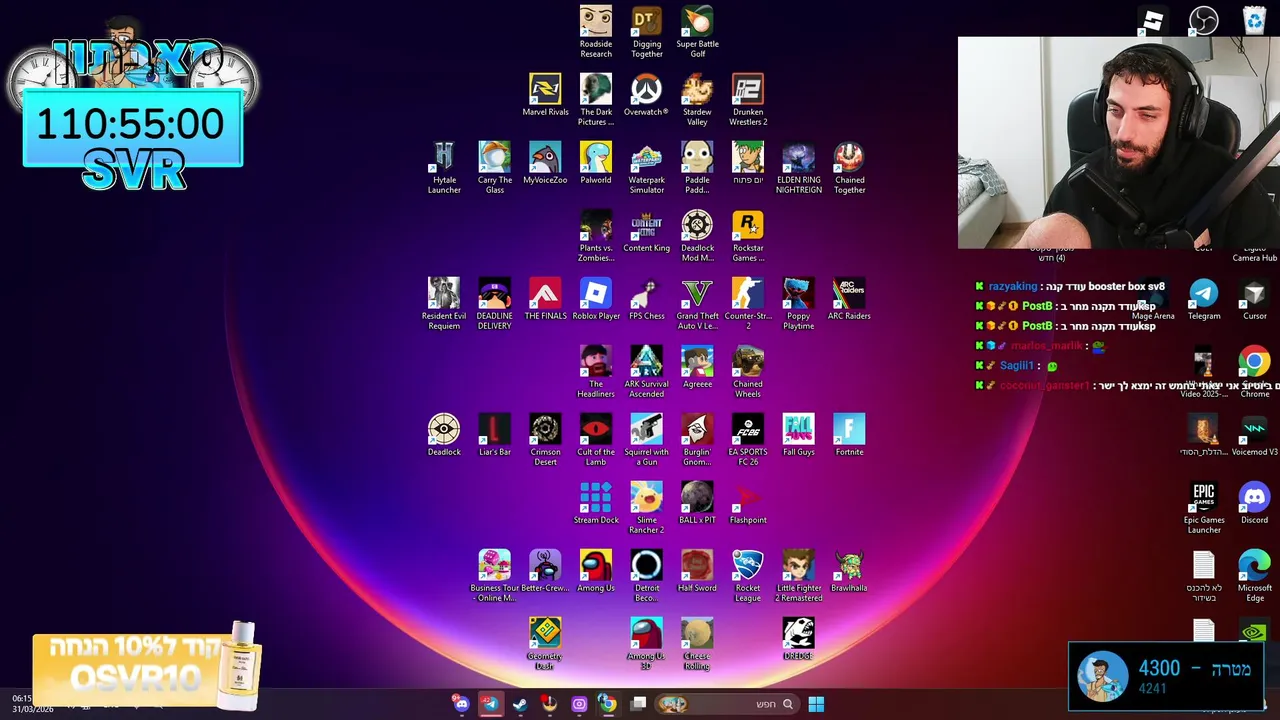The height and width of the screenshot is (720, 1280).
Task: Select the Counter-Strike 2 shortcut
Action: (748, 304)
